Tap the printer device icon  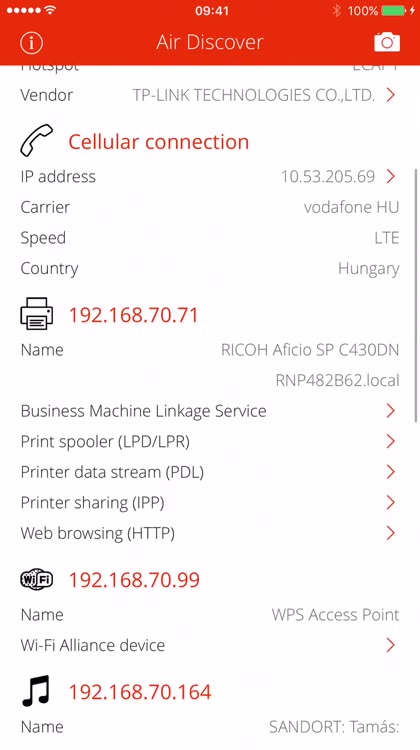(37, 314)
